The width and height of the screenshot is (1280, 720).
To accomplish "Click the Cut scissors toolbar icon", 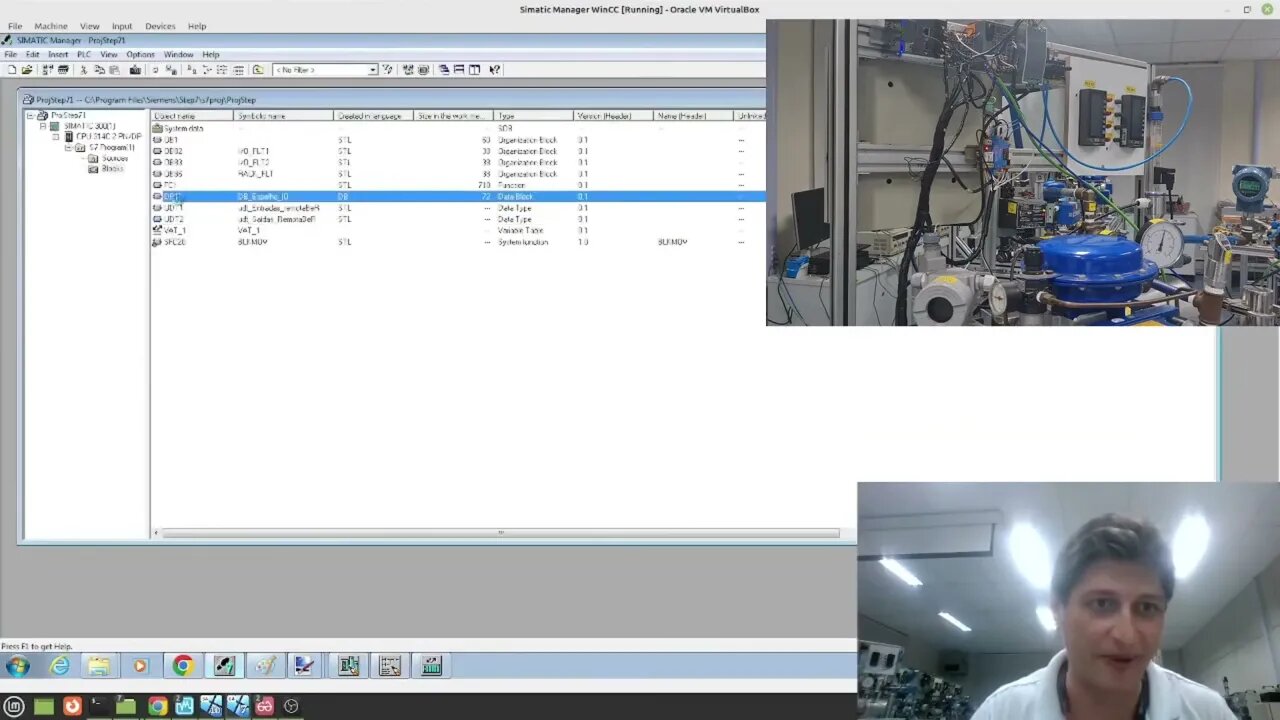I will (x=84, y=70).
